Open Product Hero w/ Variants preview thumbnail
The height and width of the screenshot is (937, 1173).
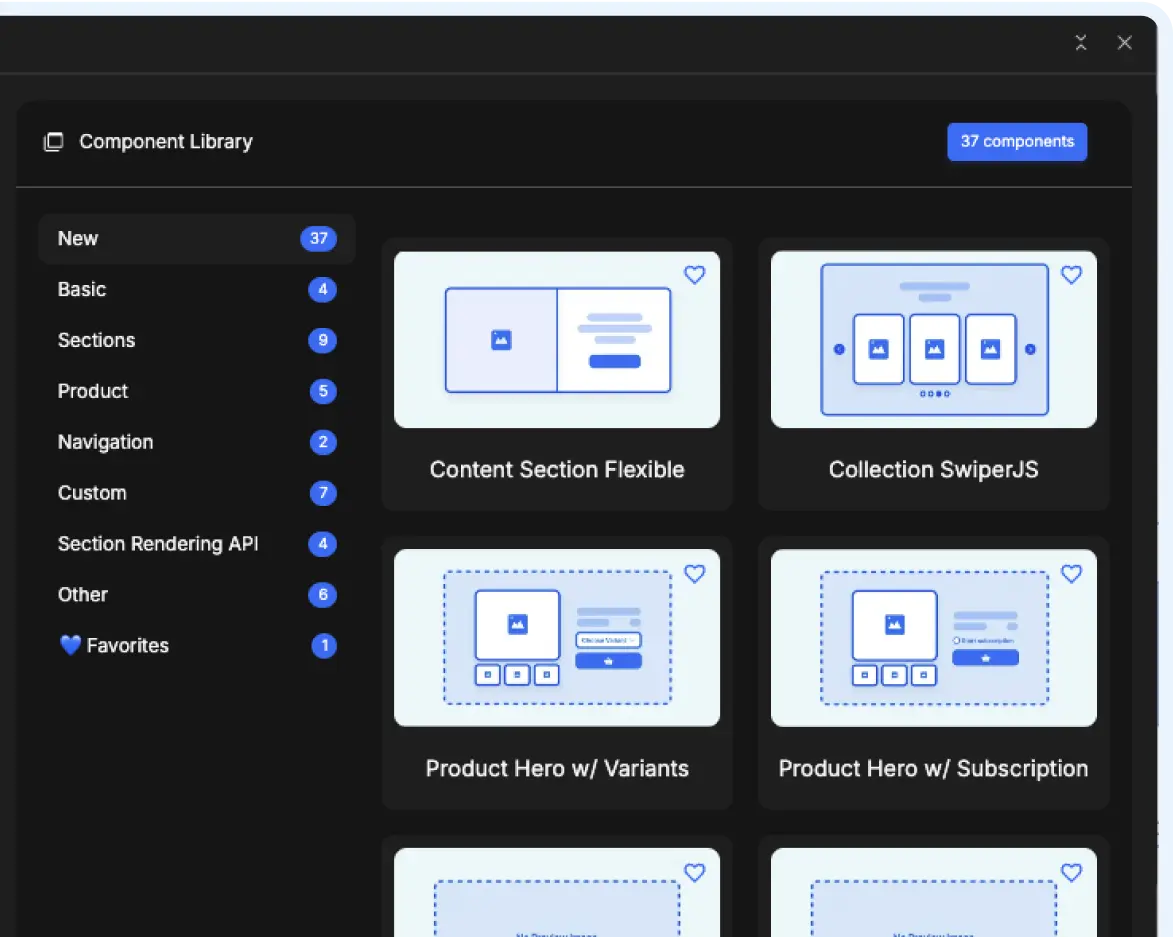(x=557, y=638)
